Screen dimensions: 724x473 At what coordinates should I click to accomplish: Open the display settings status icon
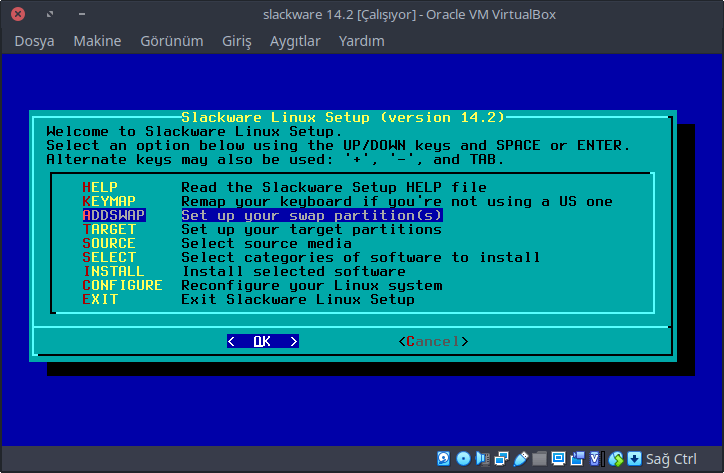pyautogui.click(x=558, y=459)
